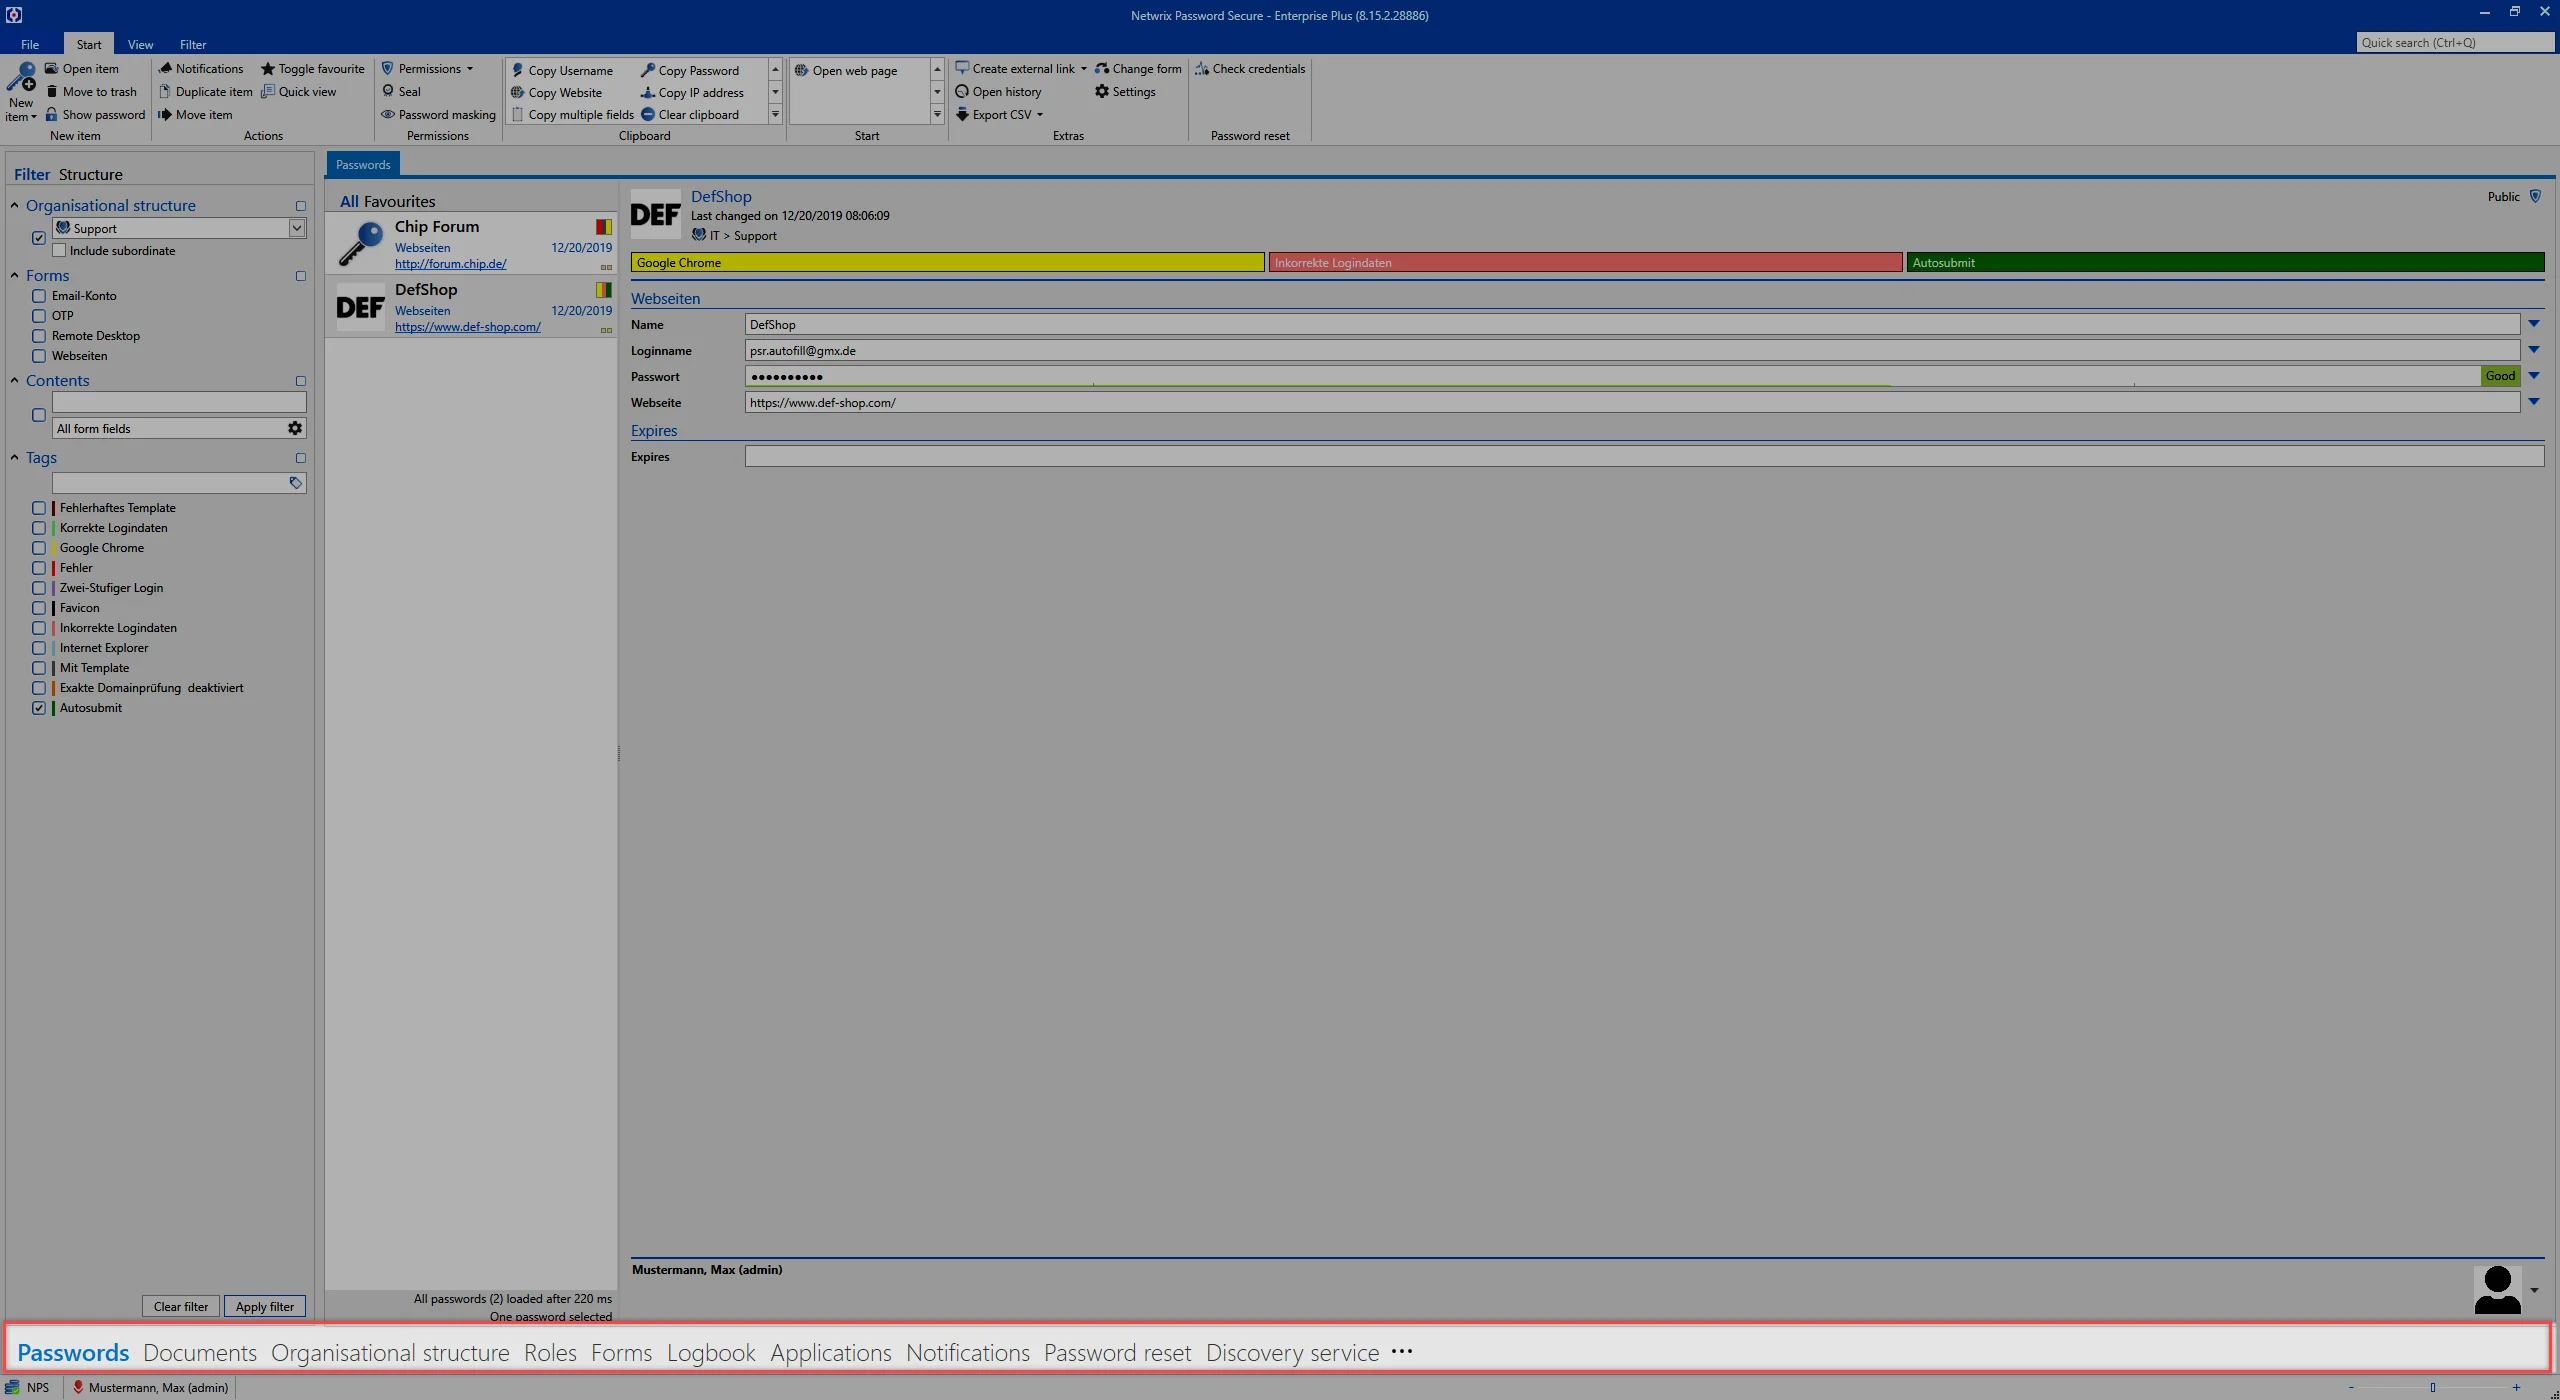The image size is (2560, 1400).
Task: Click the gear next to All form fields
Action: coord(295,428)
